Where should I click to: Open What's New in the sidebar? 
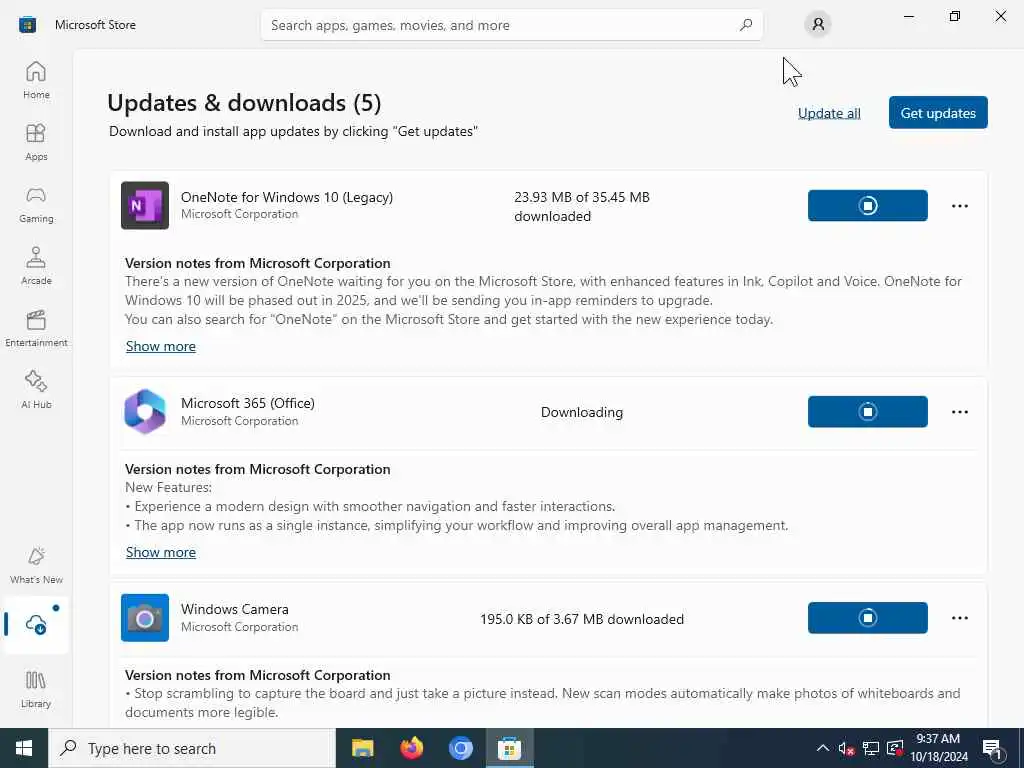[x=36, y=566]
